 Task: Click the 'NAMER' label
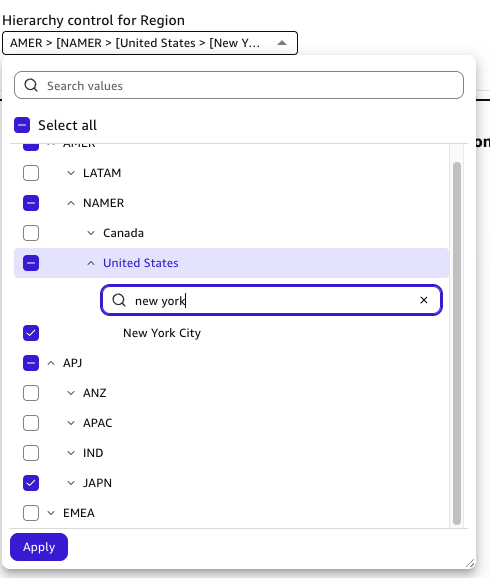tap(104, 203)
